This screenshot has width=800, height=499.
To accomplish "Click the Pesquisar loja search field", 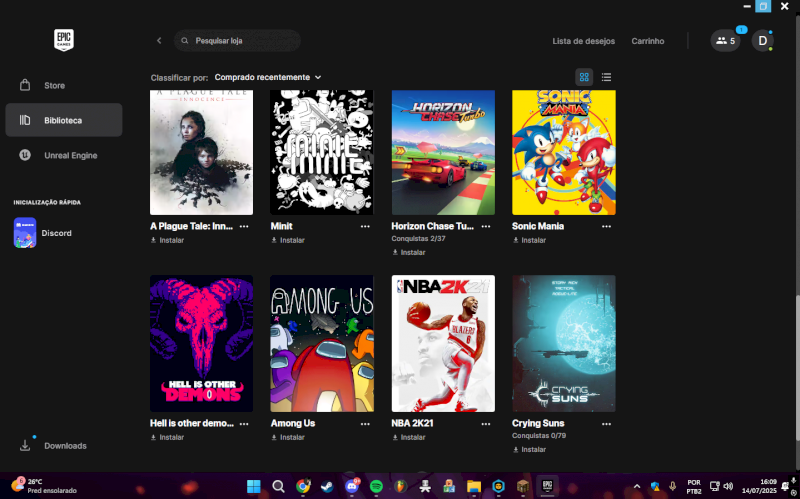I will (237, 40).
